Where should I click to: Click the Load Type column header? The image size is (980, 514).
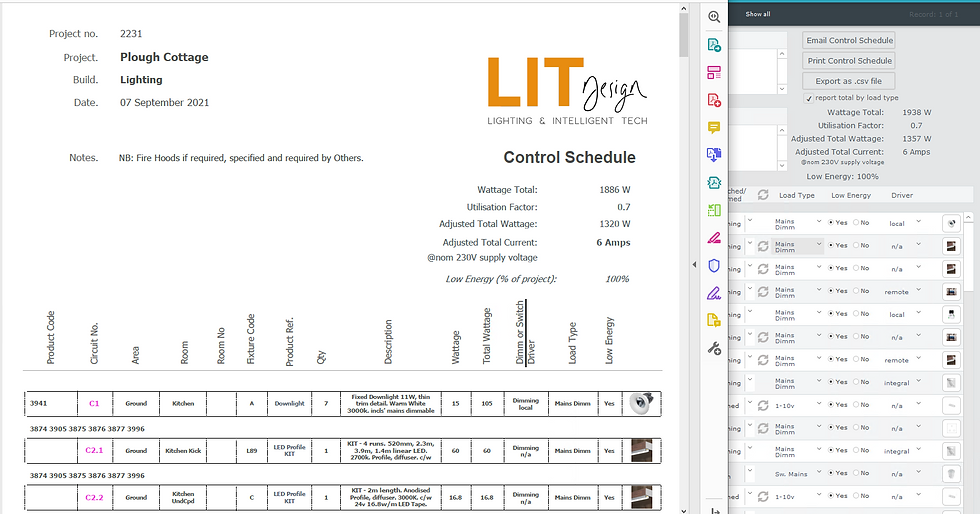click(x=796, y=196)
